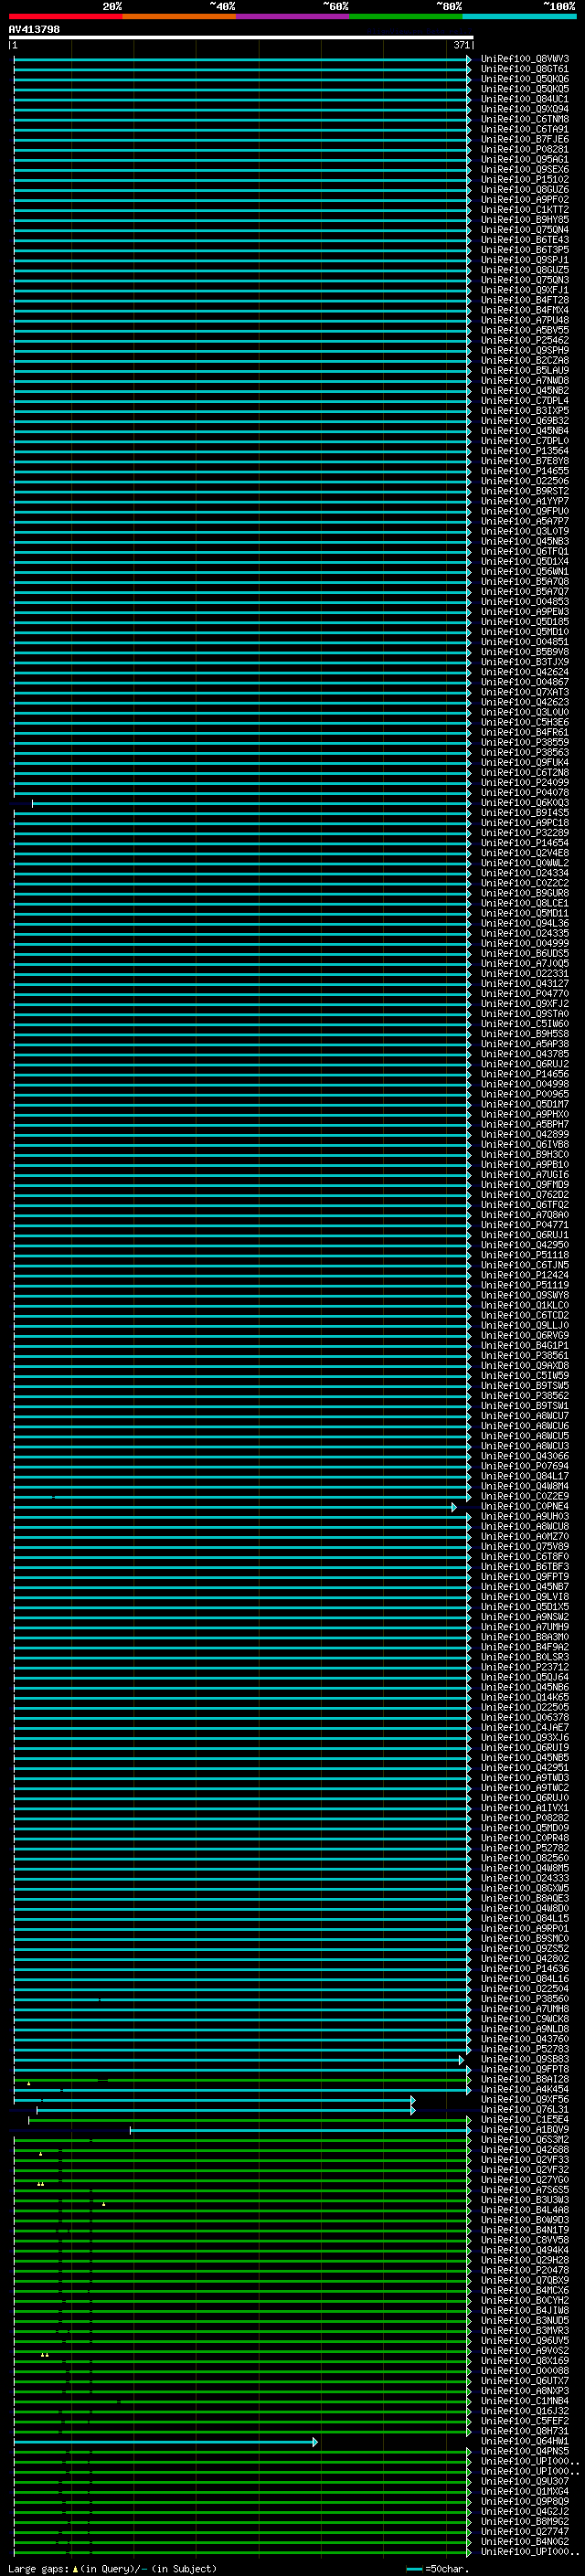Click the UniRef100_Q76L31 label
This screenshot has height=2576, width=585.
coord(525,2109)
